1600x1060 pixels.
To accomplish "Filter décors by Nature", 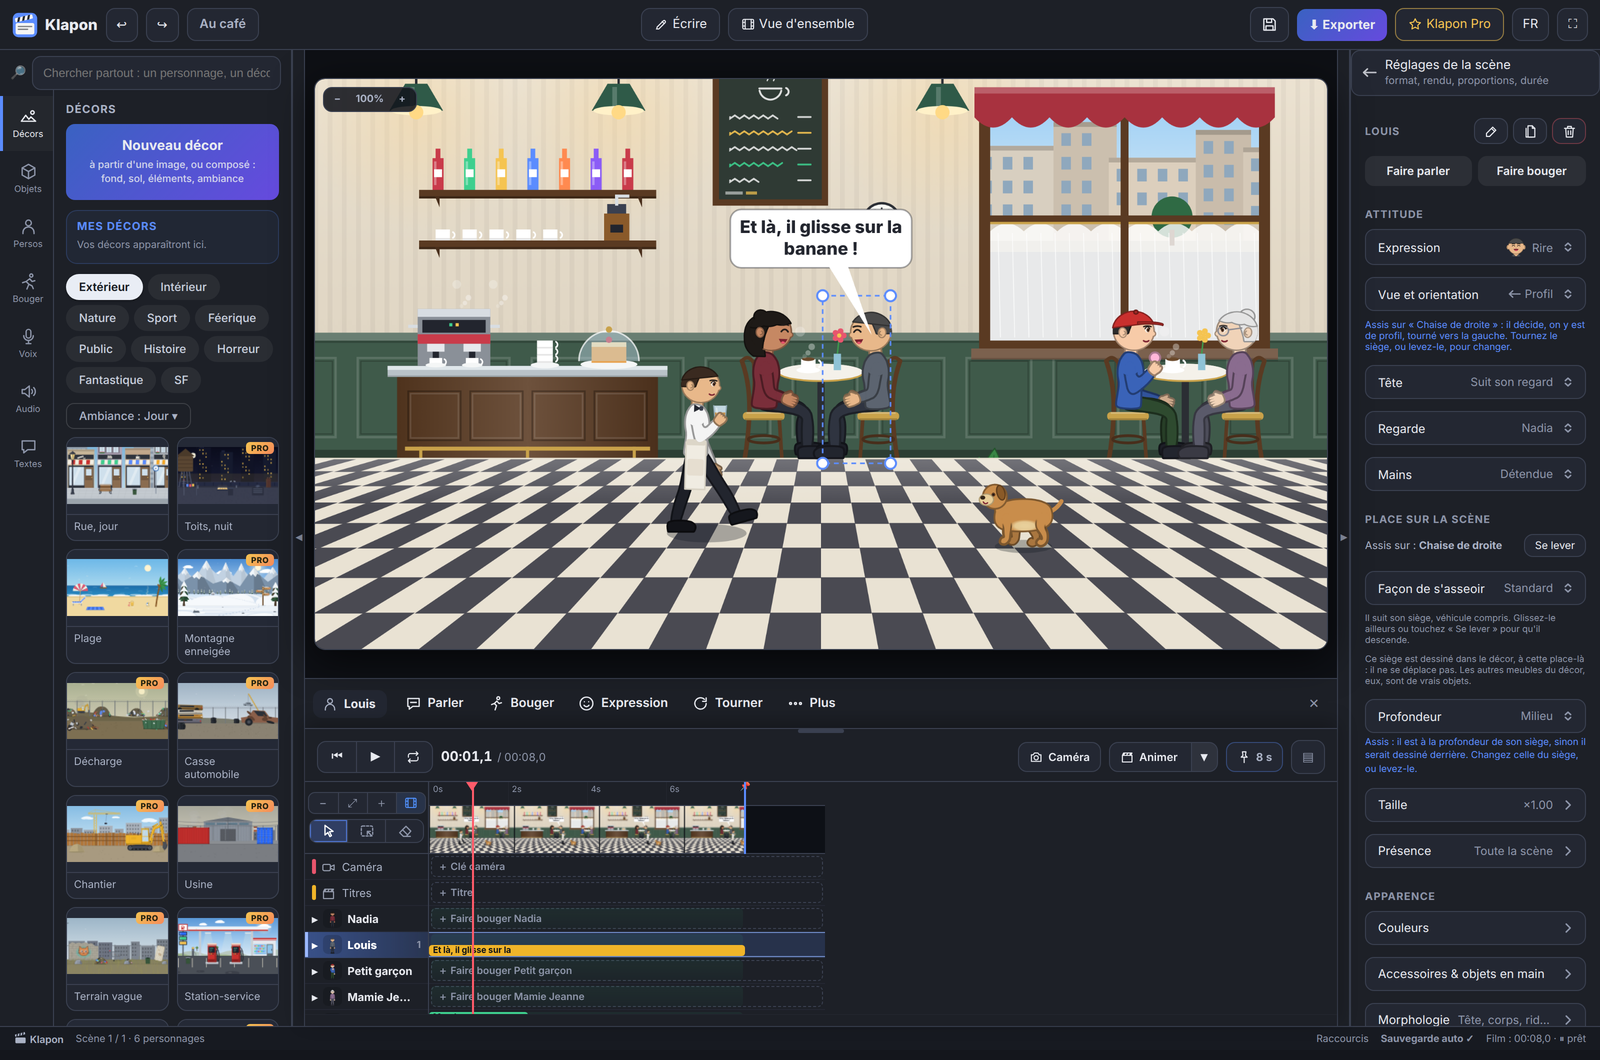I will (97, 318).
